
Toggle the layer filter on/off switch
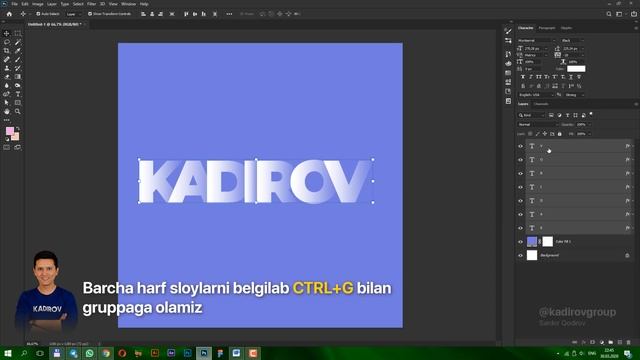pyautogui.click(x=591, y=115)
